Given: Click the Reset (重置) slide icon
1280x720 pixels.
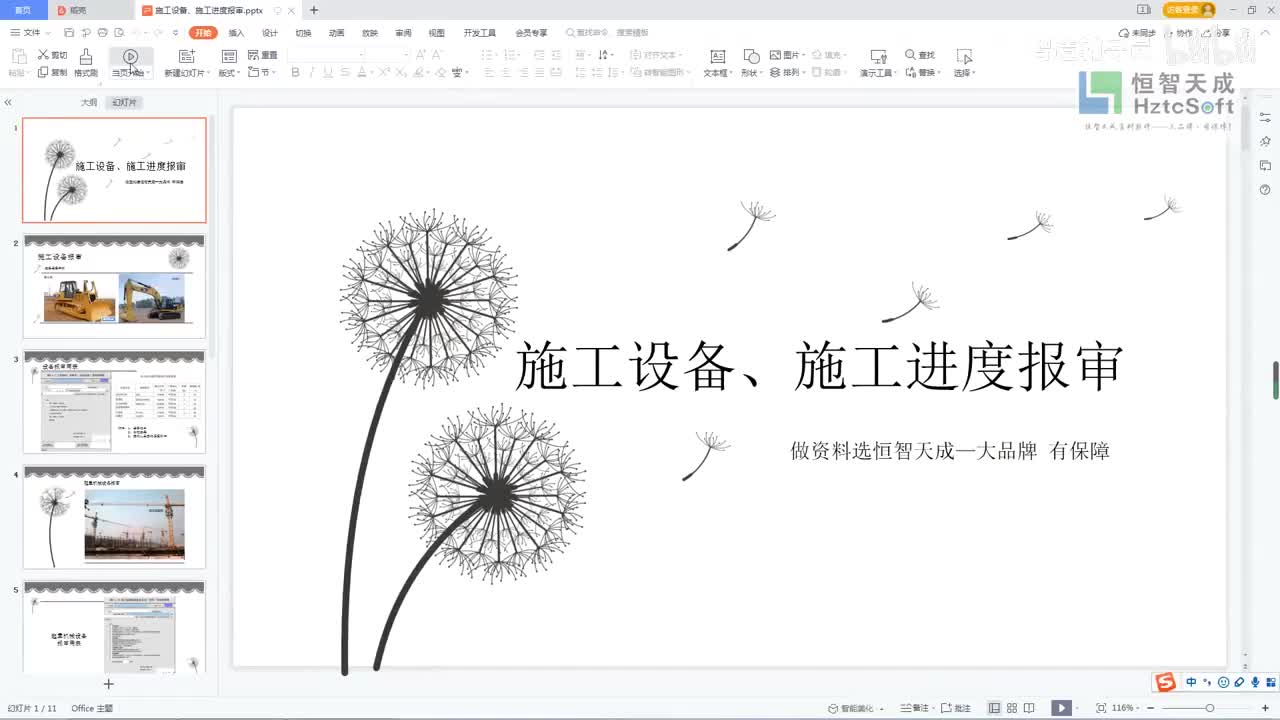Looking at the screenshot, I should [x=254, y=55].
